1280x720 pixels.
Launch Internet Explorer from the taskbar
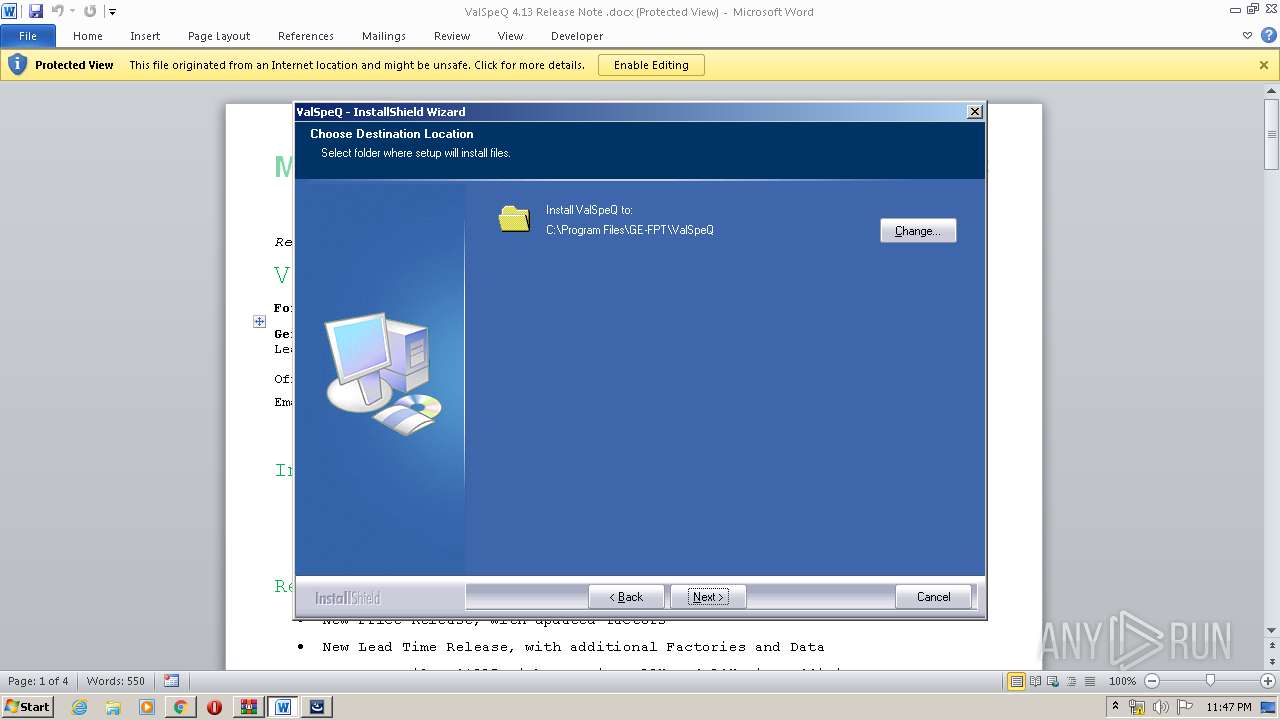(x=80, y=707)
